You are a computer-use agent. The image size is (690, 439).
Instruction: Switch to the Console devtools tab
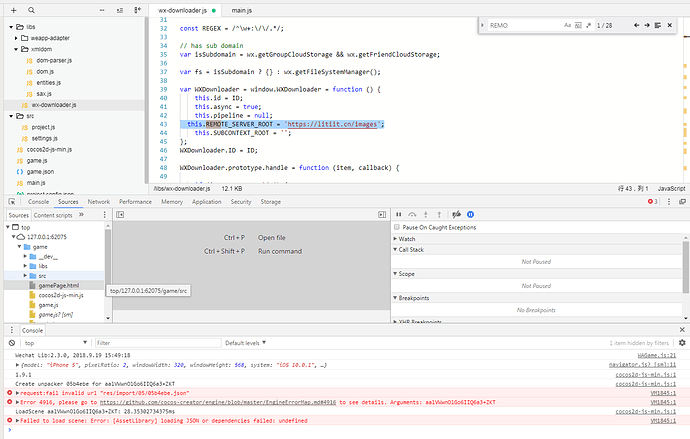click(x=38, y=201)
